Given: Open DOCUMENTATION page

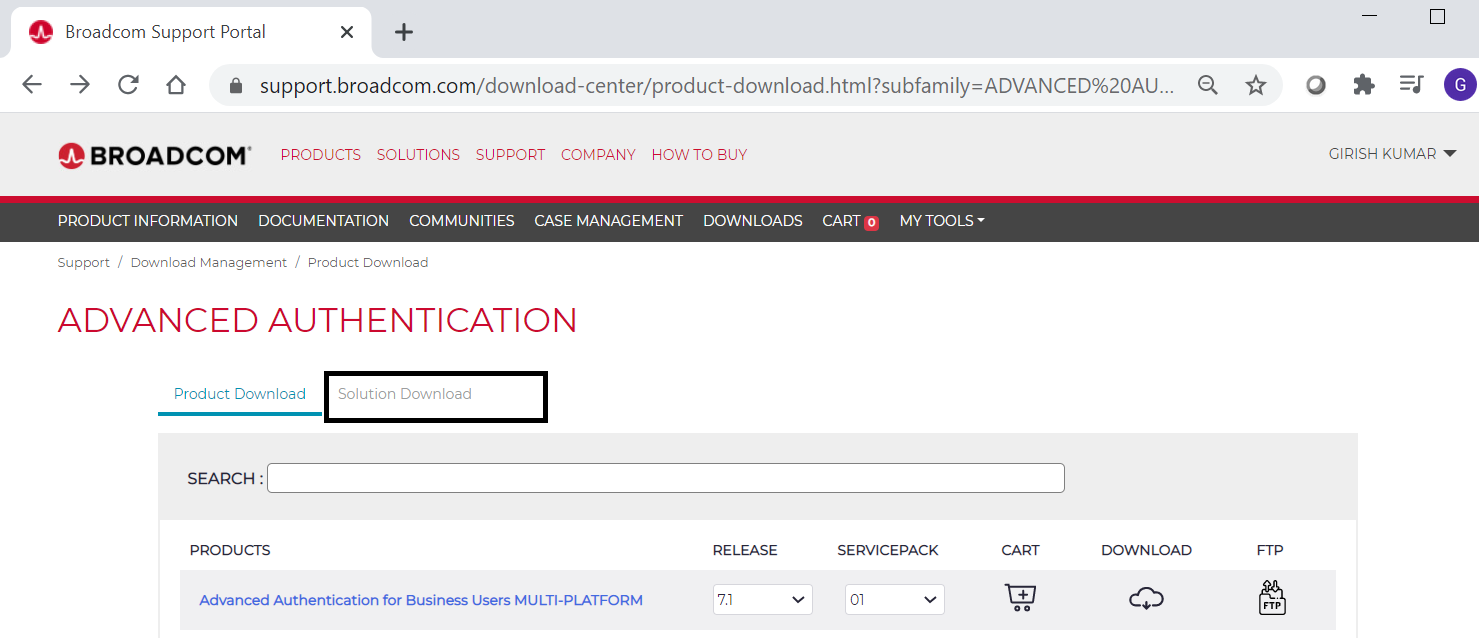Looking at the screenshot, I should pos(323,221).
